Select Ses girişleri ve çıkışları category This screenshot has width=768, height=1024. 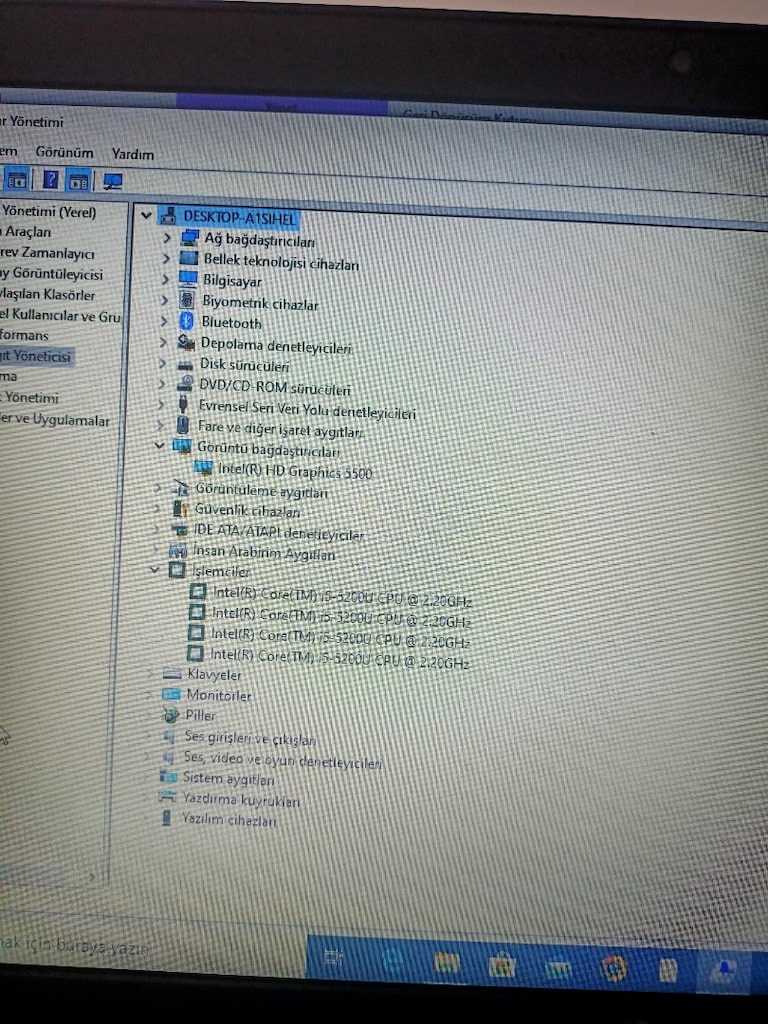249,738
